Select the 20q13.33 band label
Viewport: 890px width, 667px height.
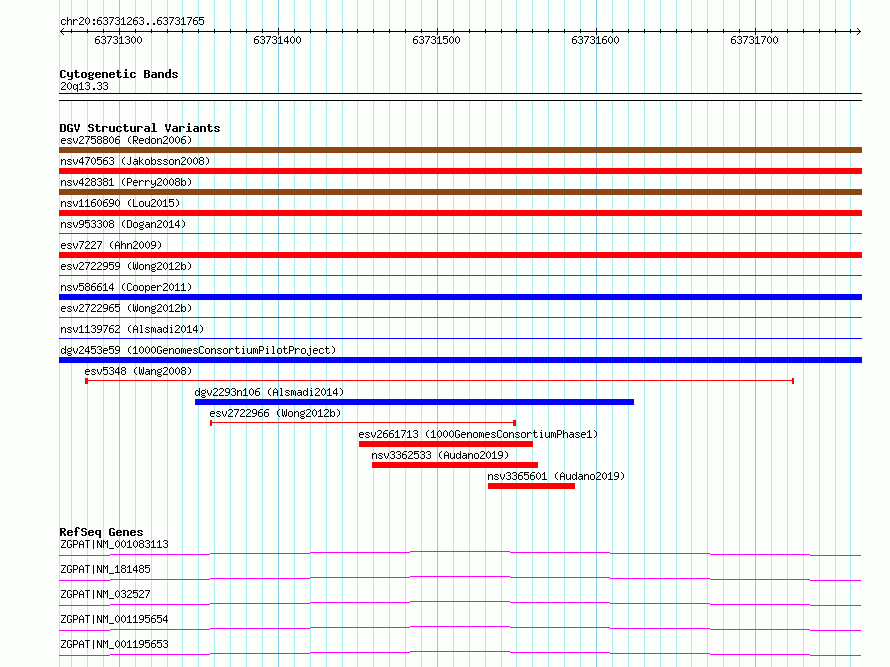(x=84, y=86)
